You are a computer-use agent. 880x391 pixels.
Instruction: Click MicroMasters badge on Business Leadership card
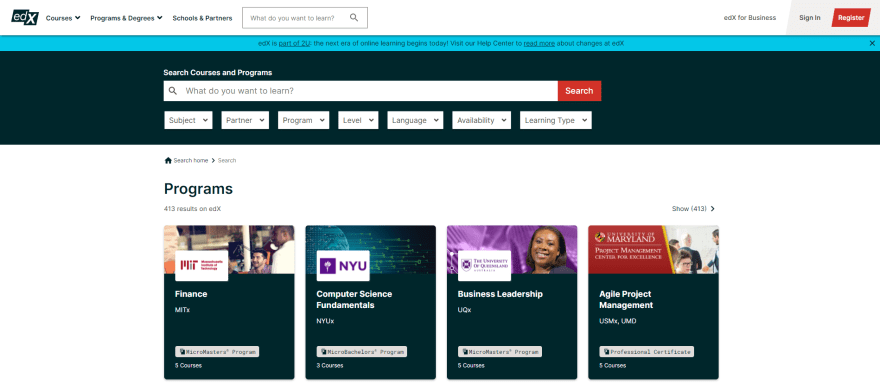point(500,352)
